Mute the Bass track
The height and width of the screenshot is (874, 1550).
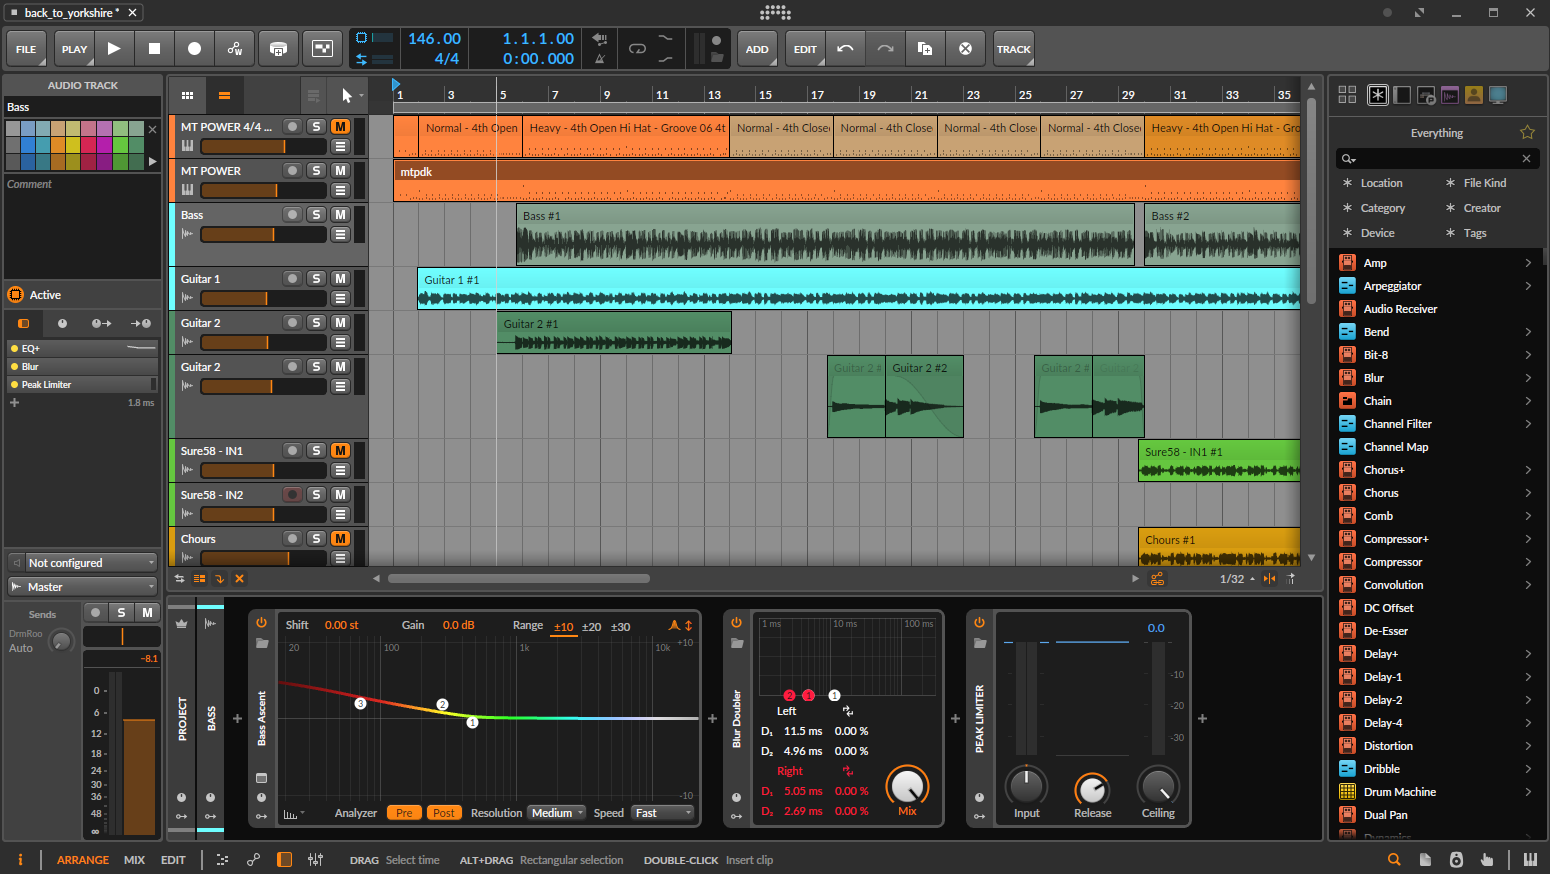click(x=340, y=215)
